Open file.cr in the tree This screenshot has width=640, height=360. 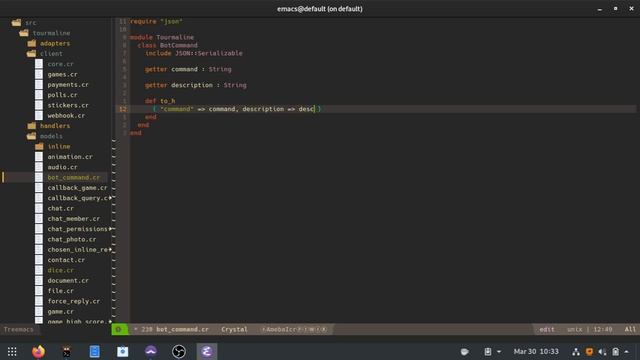click(60, 291)
